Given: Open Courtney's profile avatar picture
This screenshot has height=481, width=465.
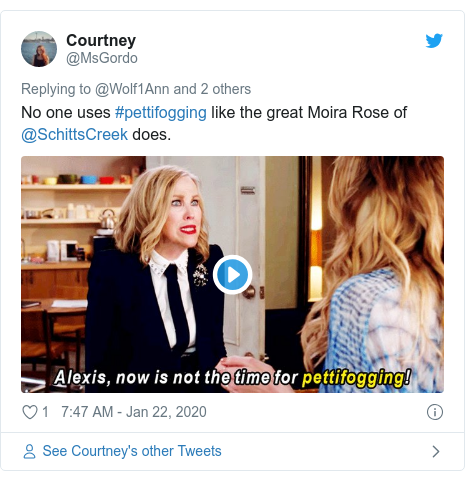Looking at the screenshot, I should [x=39, y=49].
